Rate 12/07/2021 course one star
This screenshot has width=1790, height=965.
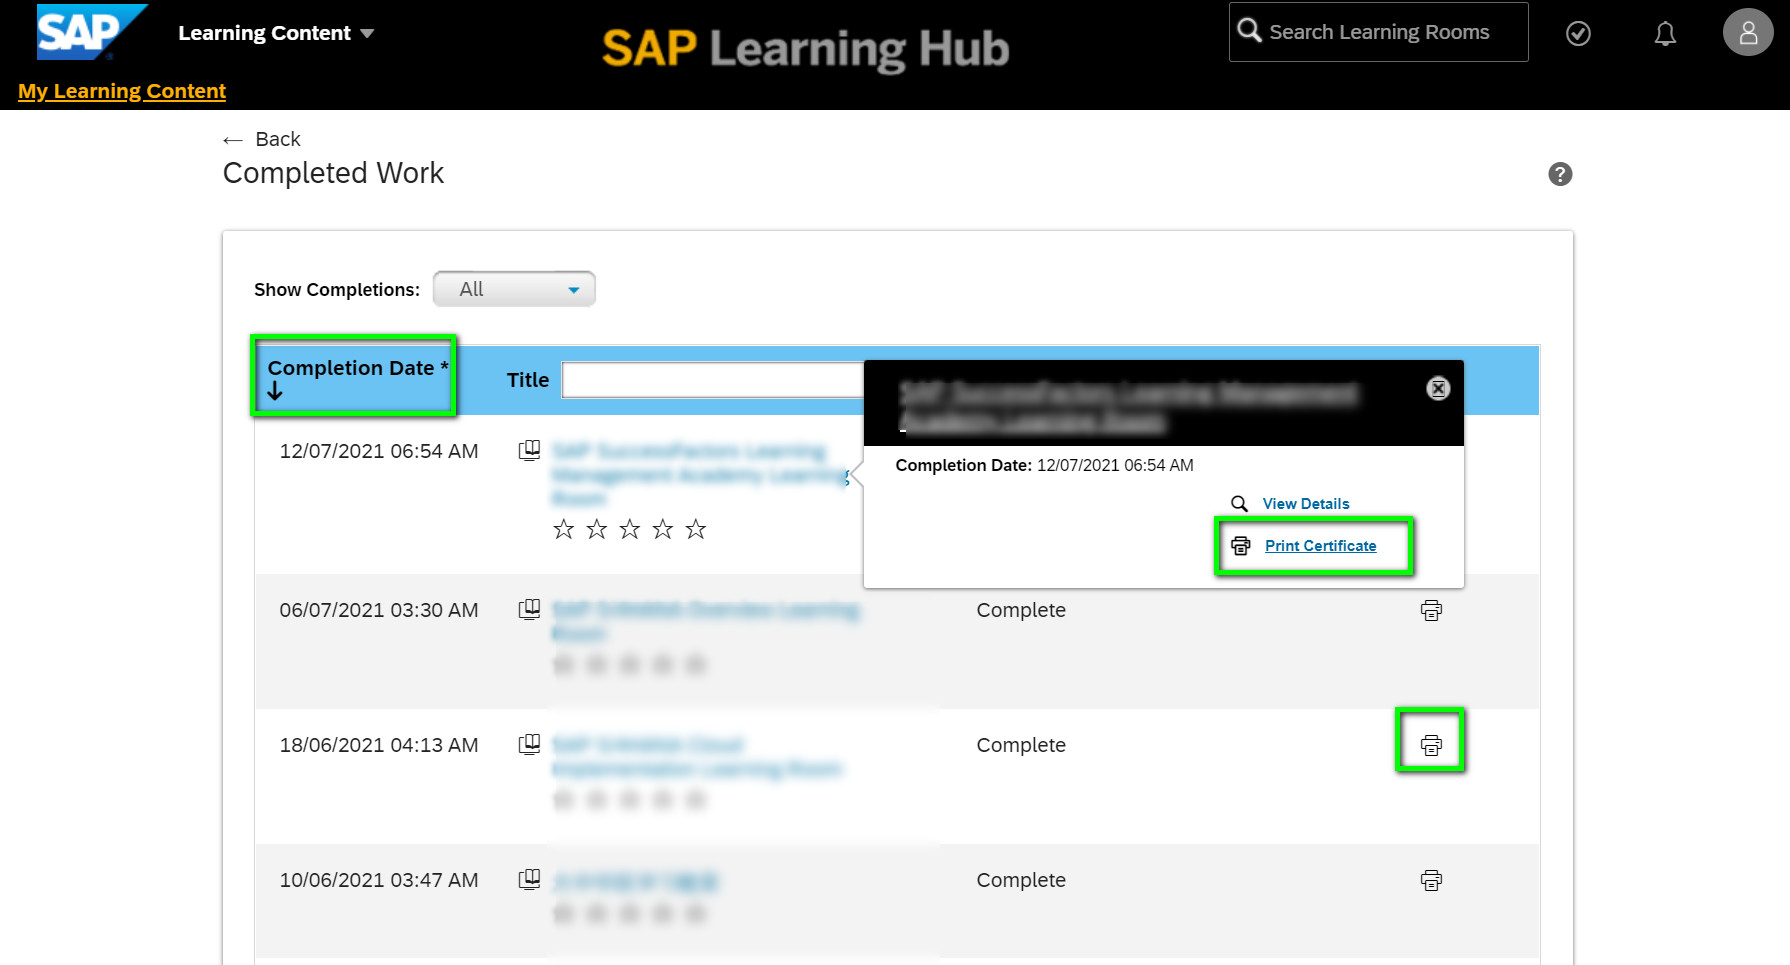pos(564,529)
